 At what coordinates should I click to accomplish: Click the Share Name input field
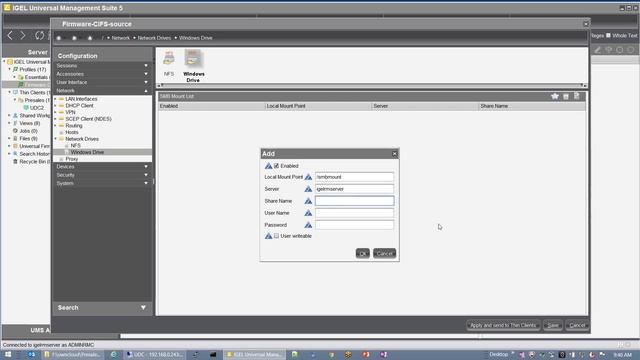pyautogui.click(x=354, y=201)
